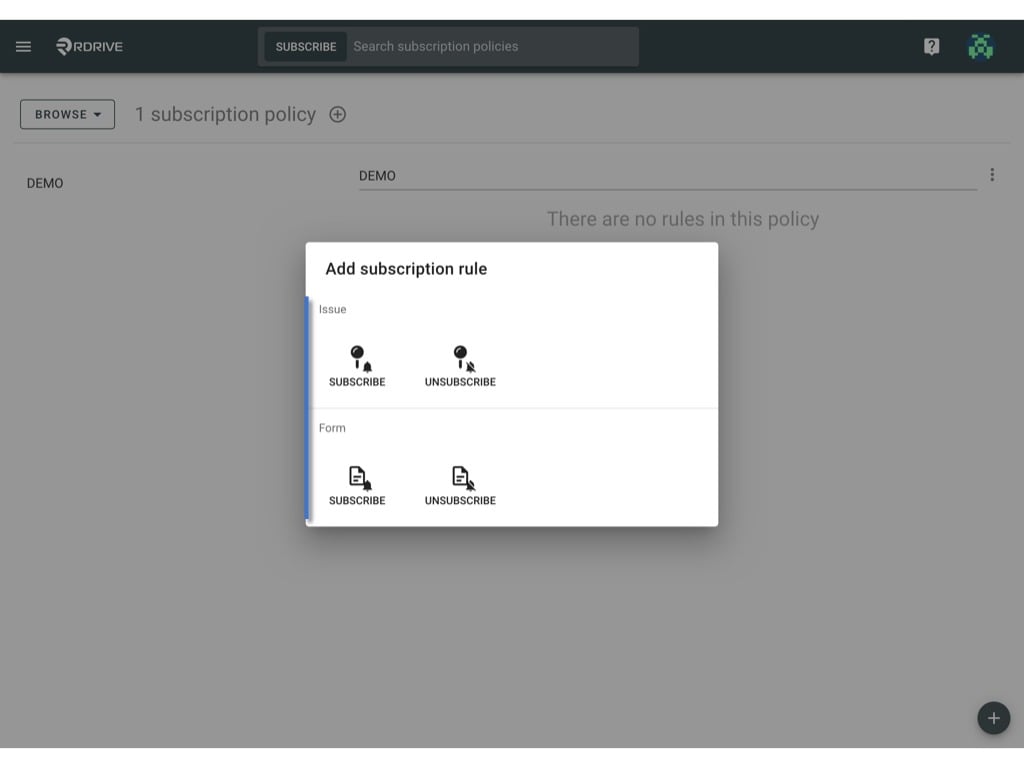Click the RDRIVE logo
The width and height of the screenshot is (1024, 768).
pos(89,46)
